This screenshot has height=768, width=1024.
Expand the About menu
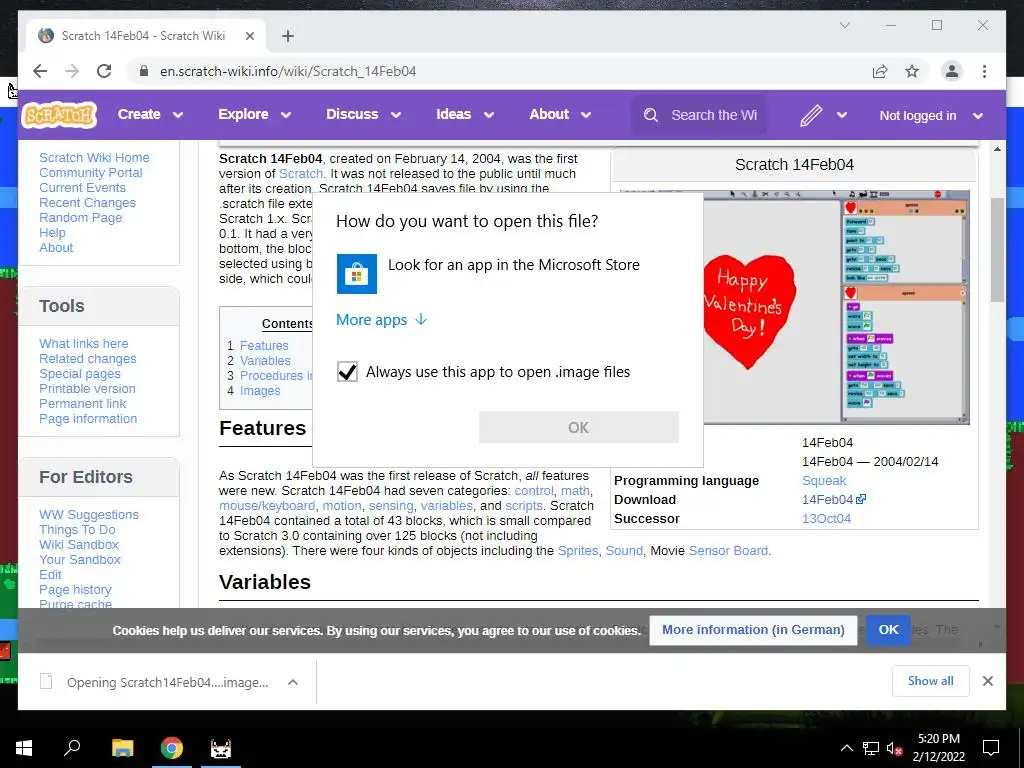click(560, 114)
